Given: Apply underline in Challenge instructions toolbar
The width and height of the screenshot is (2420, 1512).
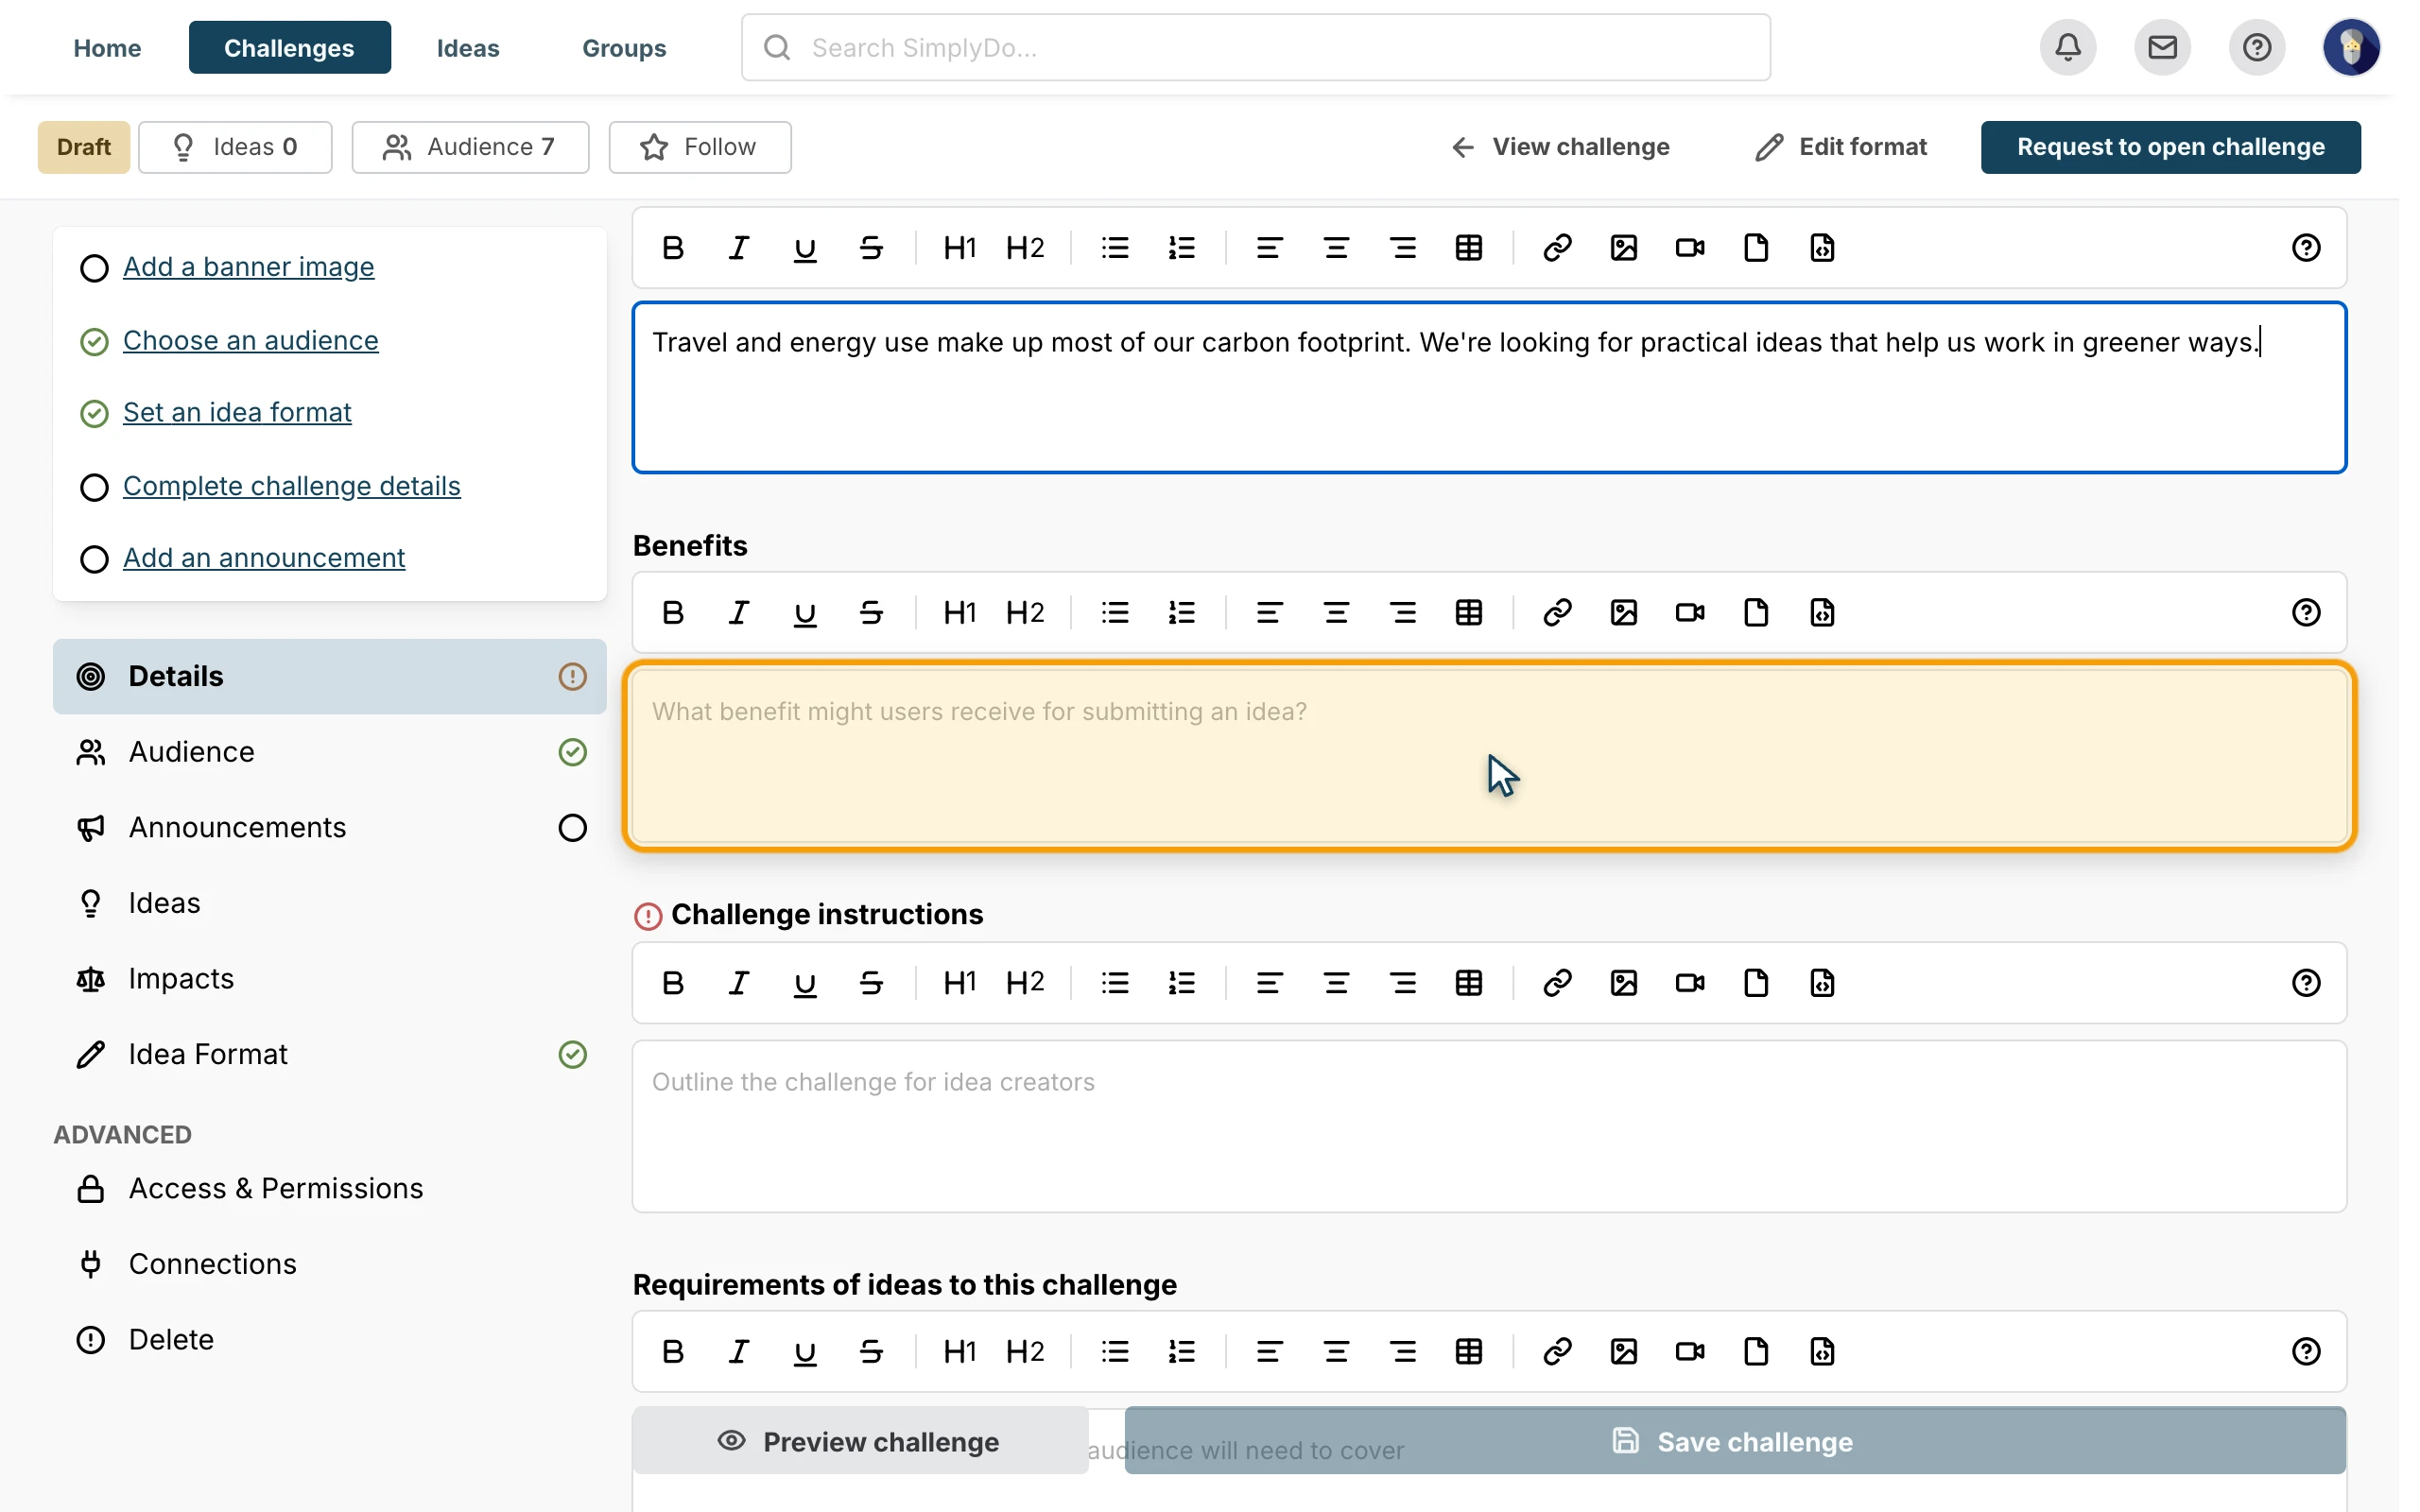Looking at the screenshot, I should point(805,983).
